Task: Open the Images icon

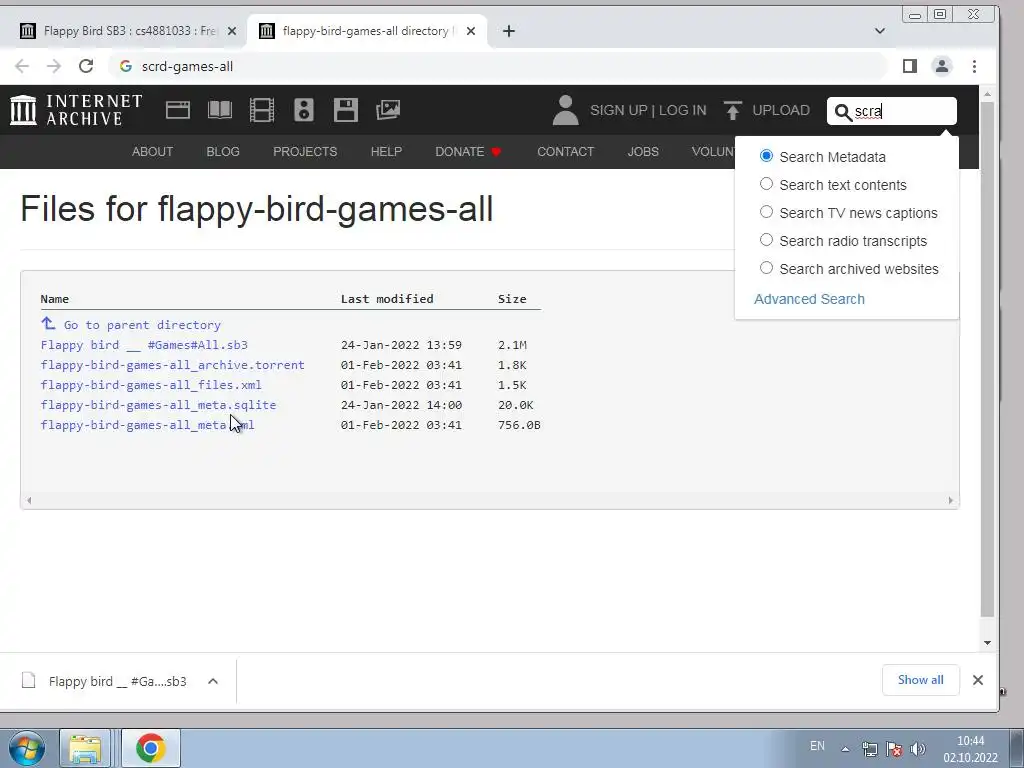Action: (x=388, y=110)
